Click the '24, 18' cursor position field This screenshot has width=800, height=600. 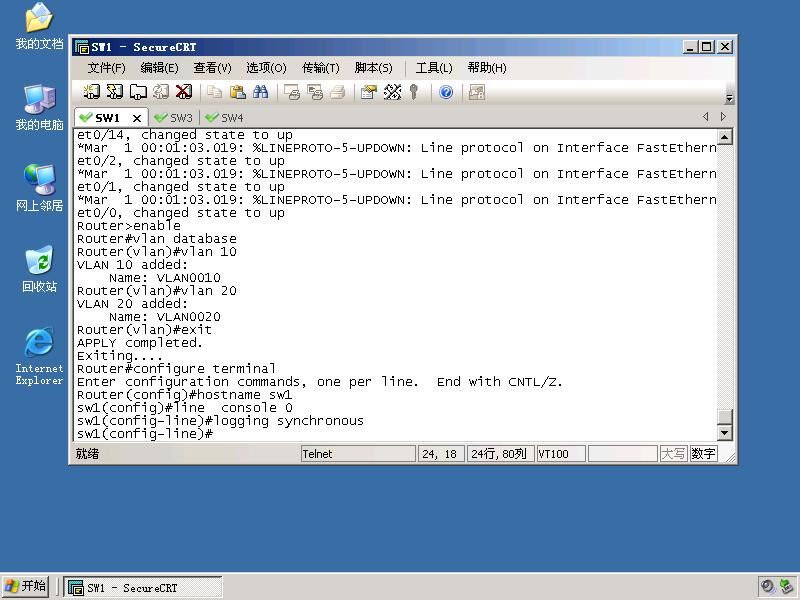[x=440, y=454]
